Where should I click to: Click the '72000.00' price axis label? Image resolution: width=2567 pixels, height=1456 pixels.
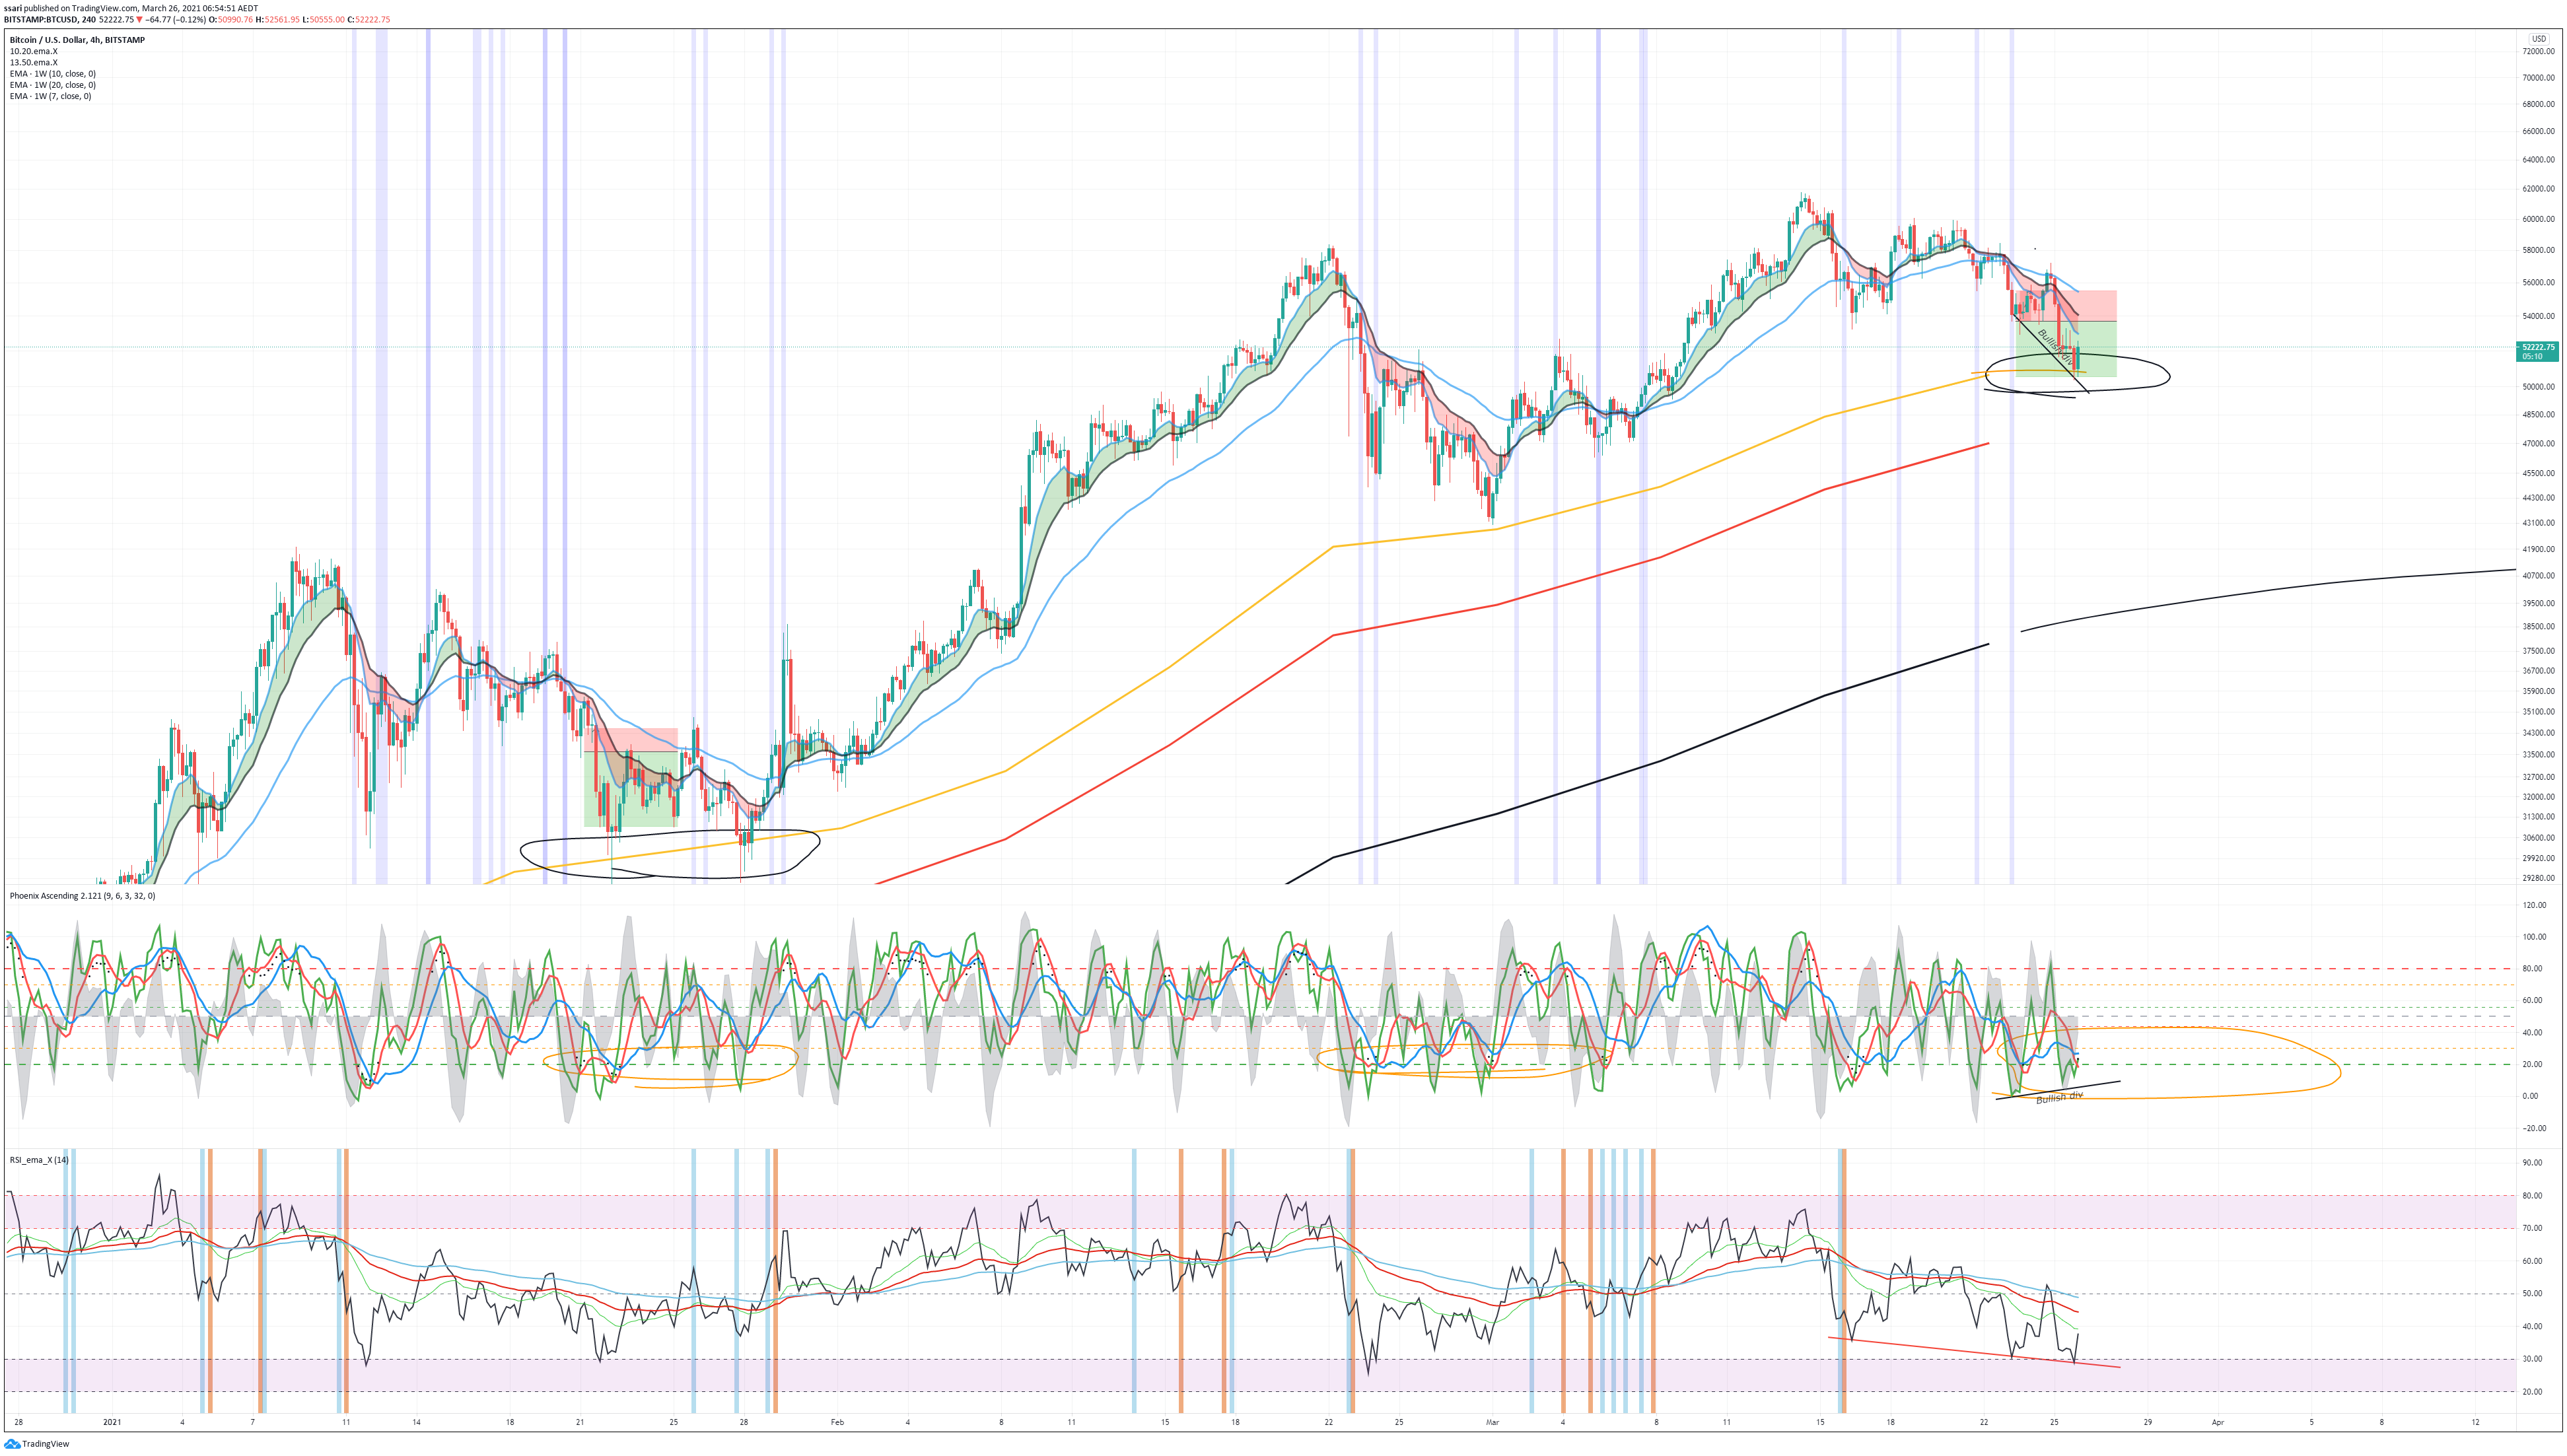tap(2538, 51)
